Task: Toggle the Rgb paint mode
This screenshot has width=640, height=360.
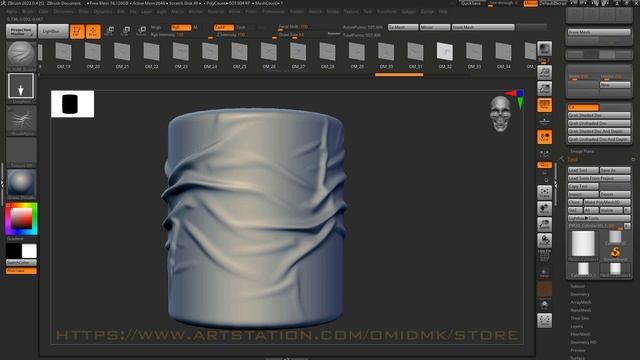Action: pyautogui.click(x=181, y=27)
